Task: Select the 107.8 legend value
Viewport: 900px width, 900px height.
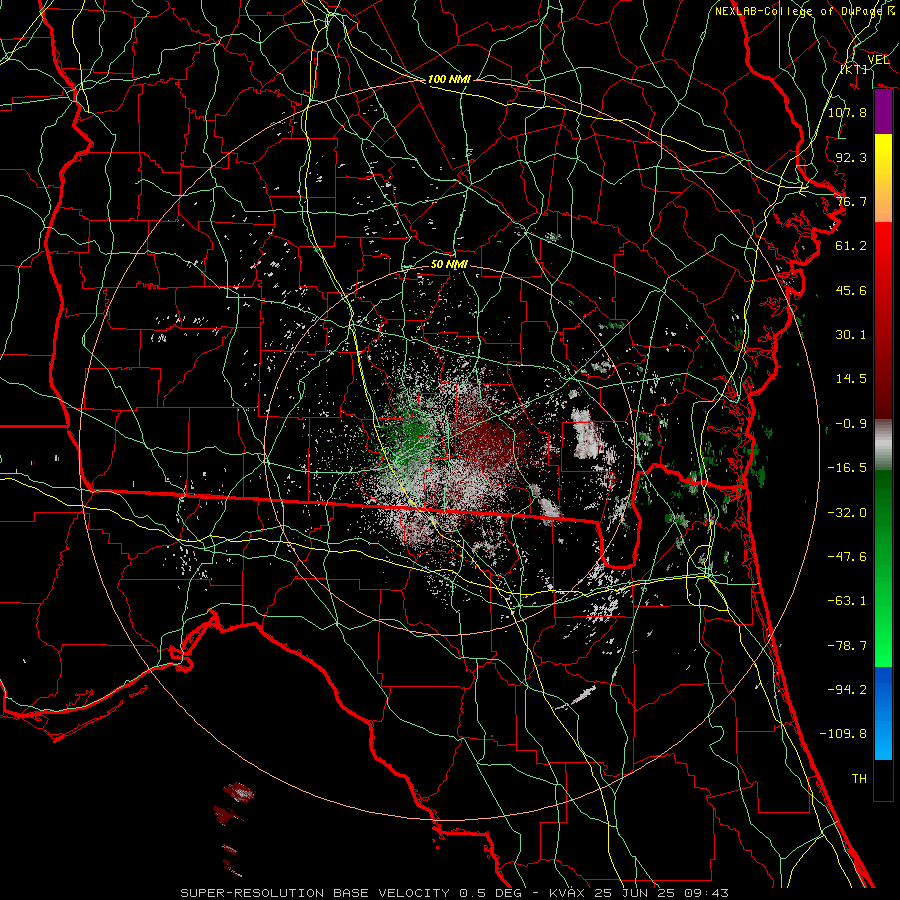Action: (847, 112)
